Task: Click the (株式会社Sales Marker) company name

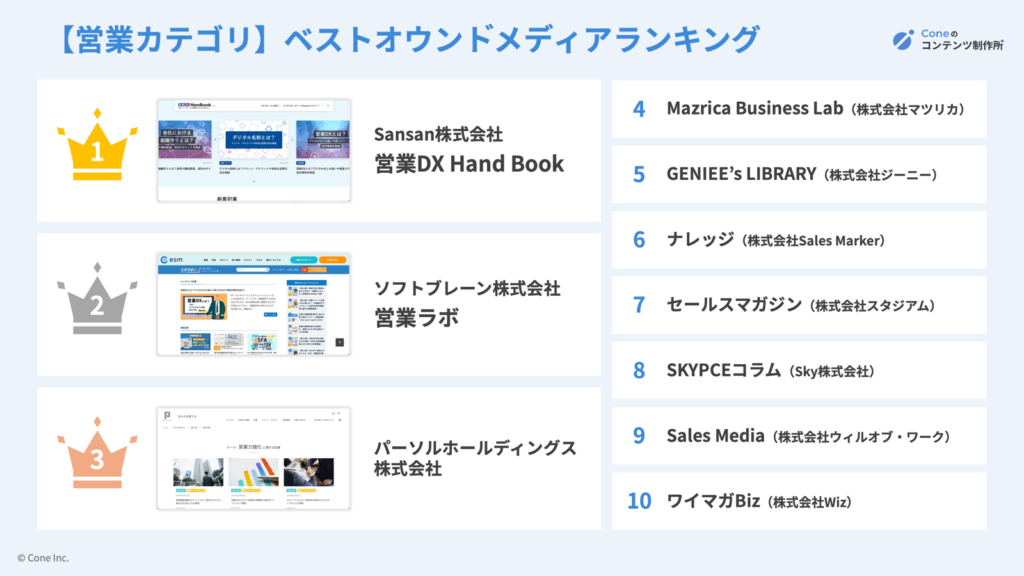Action: point(814,241)
